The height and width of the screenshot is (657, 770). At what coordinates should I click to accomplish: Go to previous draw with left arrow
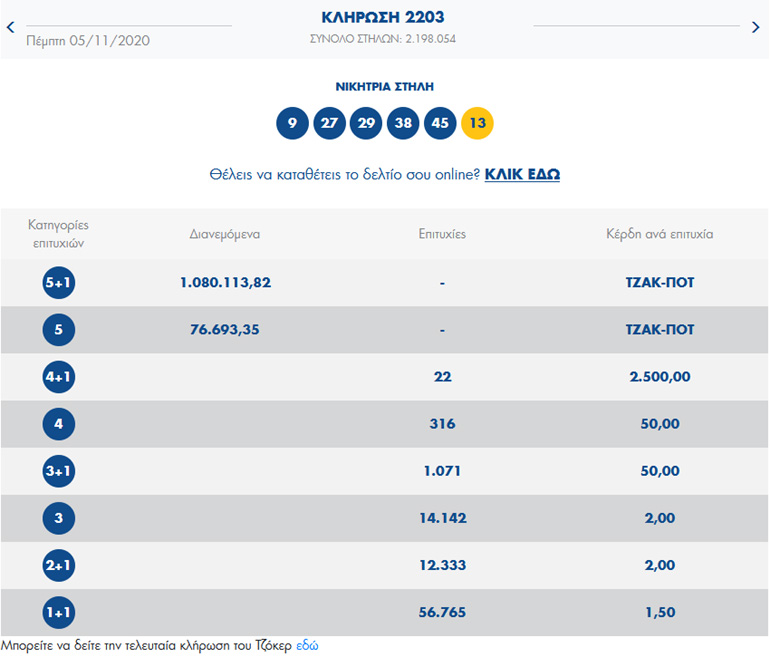(x=11, y=28)
